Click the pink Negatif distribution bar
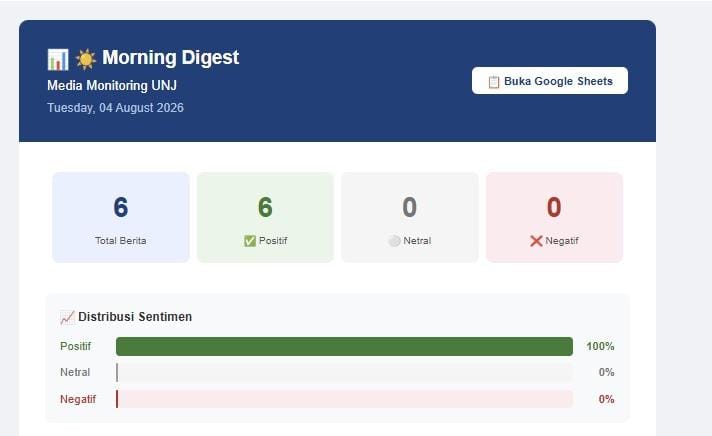The image size is (712, 436). coord(344,399)
